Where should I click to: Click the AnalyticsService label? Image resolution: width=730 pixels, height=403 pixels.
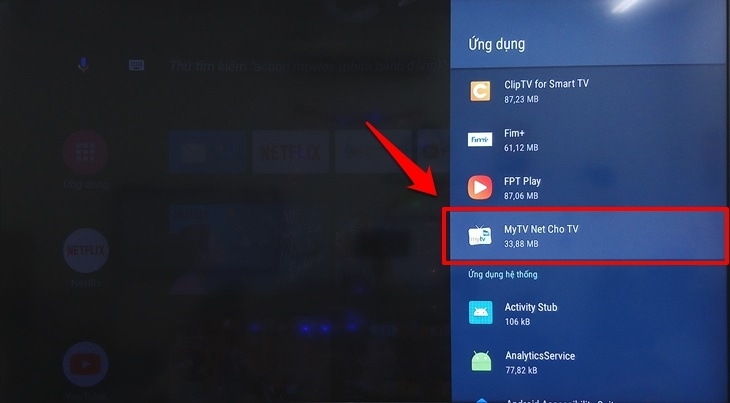click(x=540, y=356)
